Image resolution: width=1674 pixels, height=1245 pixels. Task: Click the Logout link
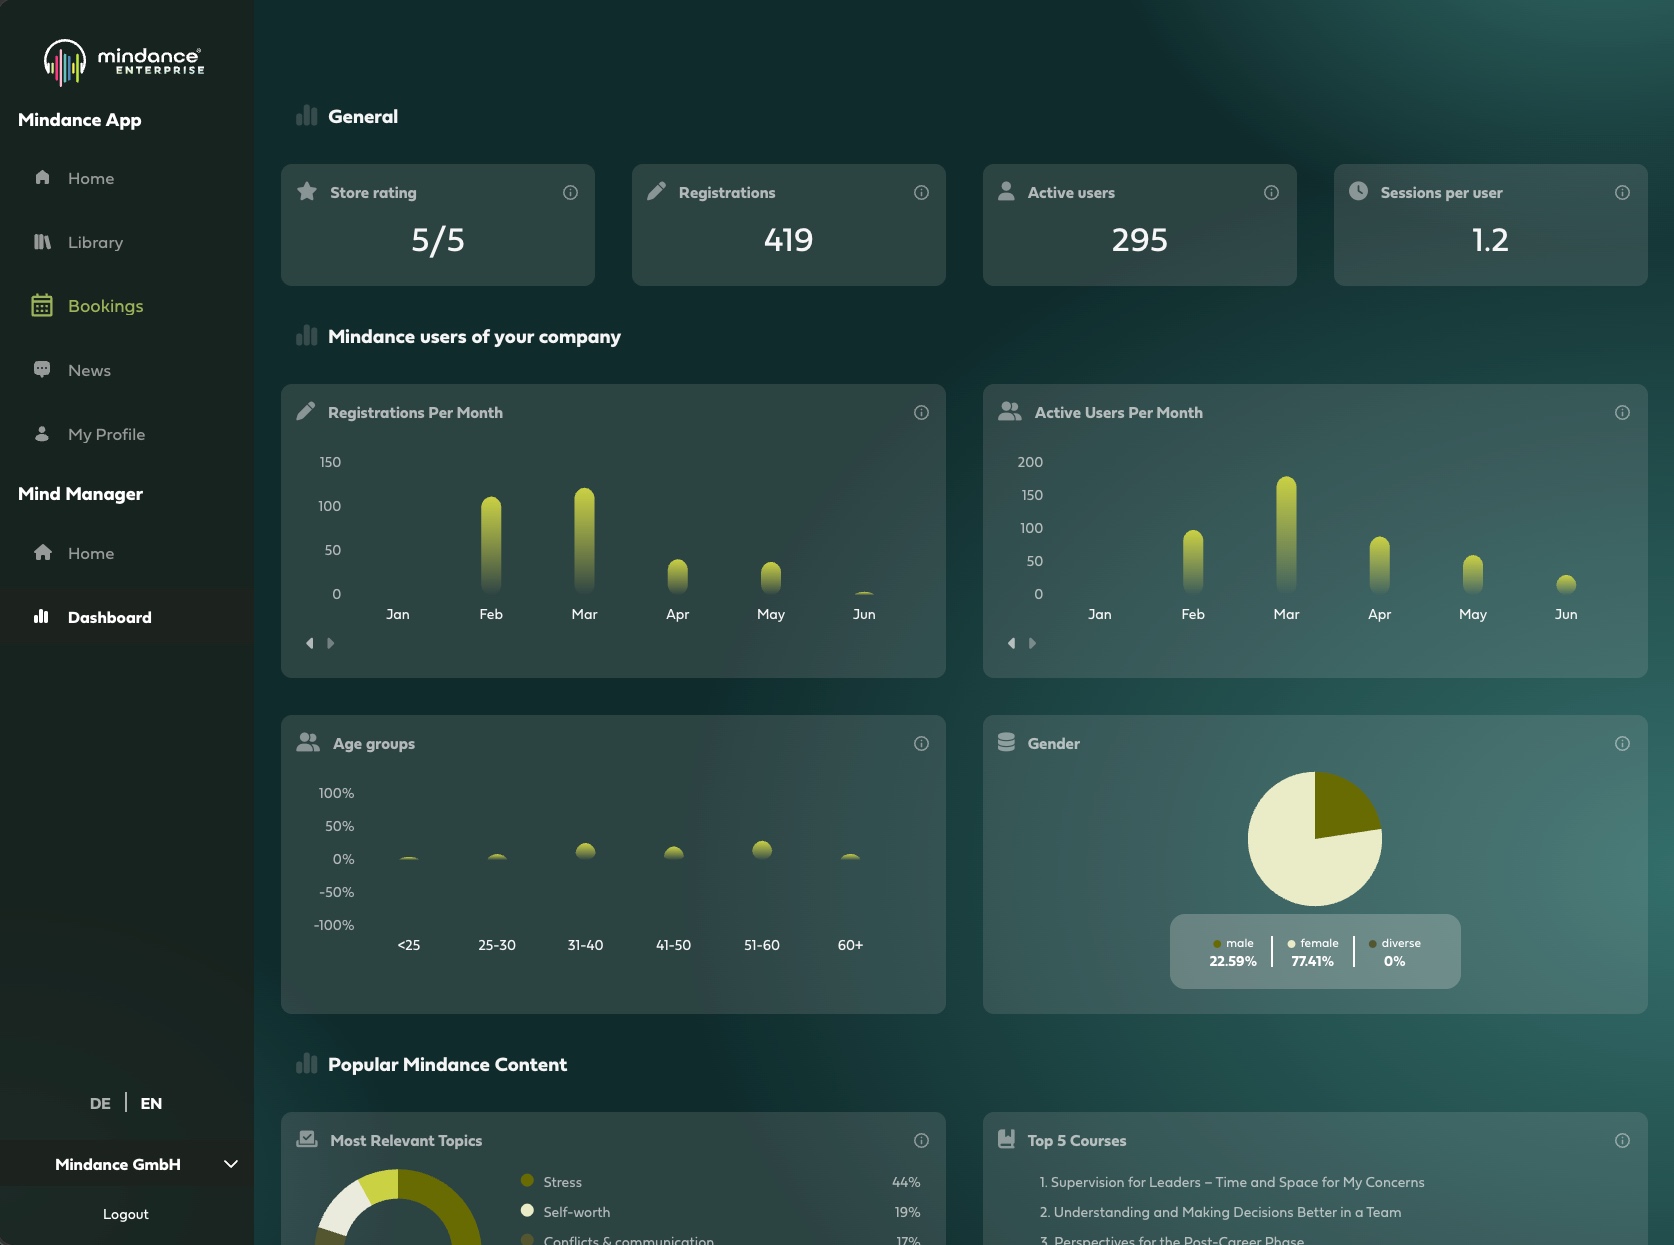[126, 1214]
